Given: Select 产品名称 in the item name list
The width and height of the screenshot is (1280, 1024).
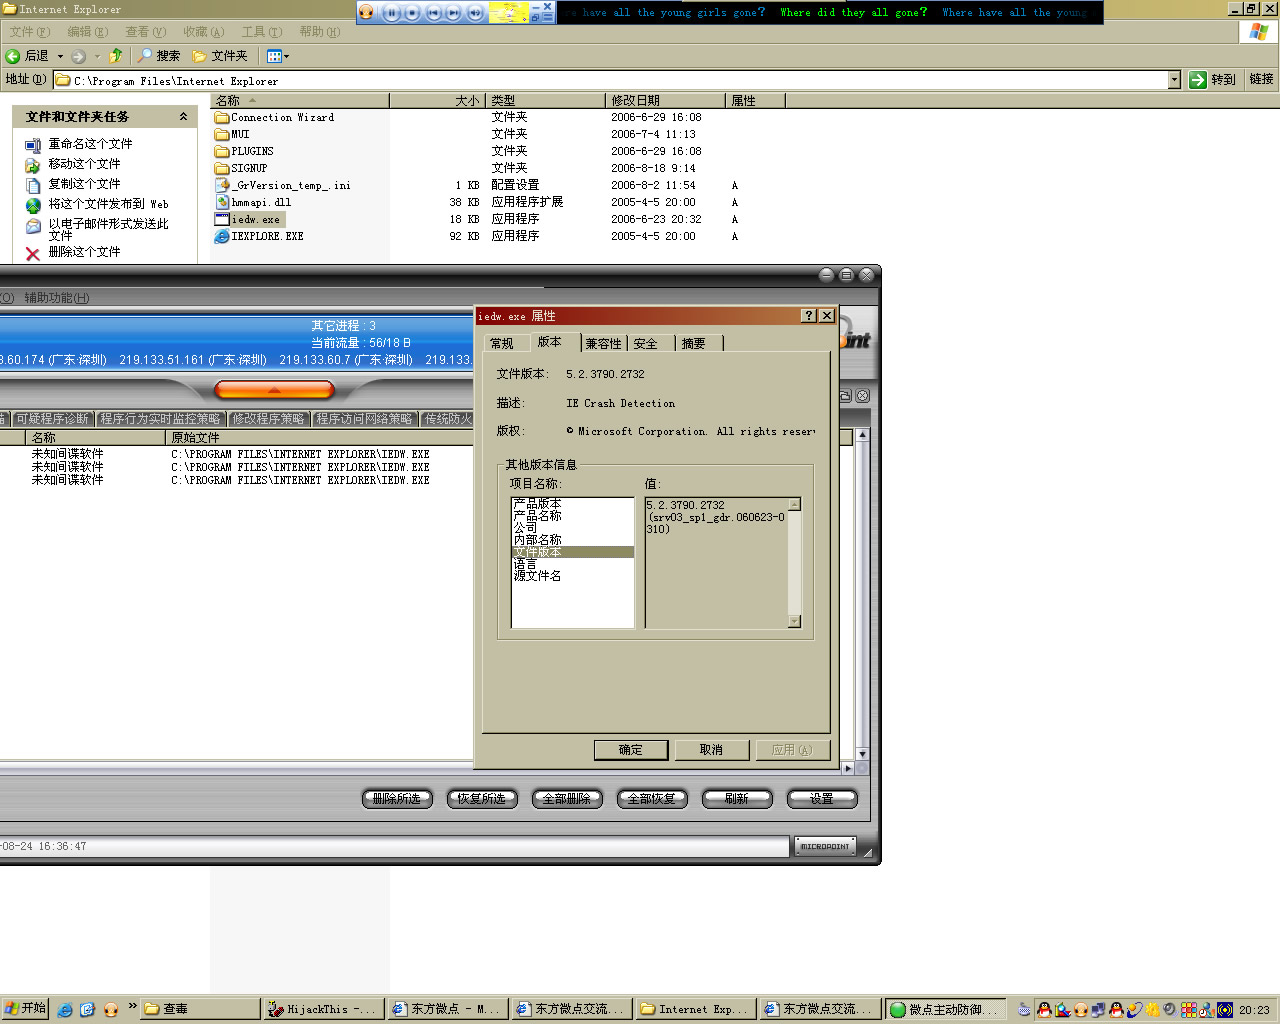Looking at the screenshot, I should coord(538,516).
